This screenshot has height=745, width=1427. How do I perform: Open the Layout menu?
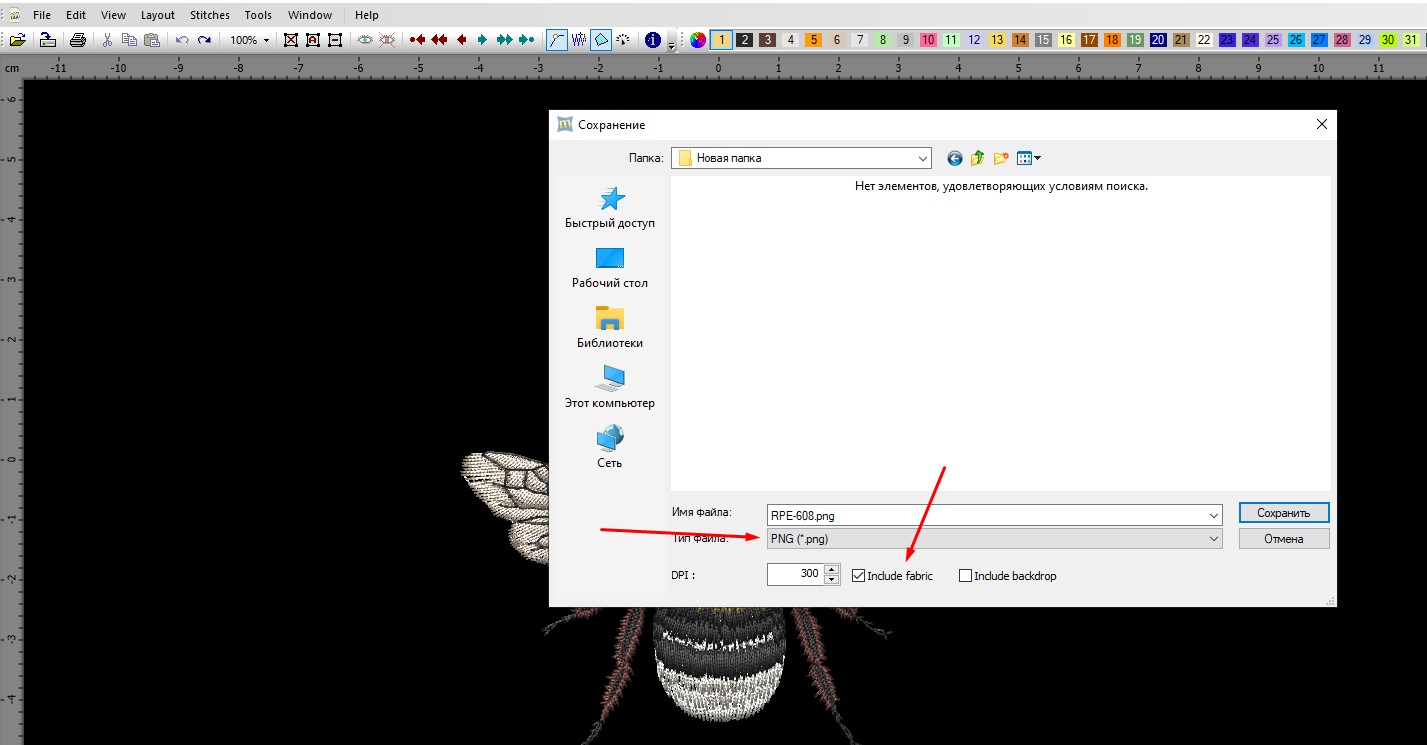(x=157, y=15)
